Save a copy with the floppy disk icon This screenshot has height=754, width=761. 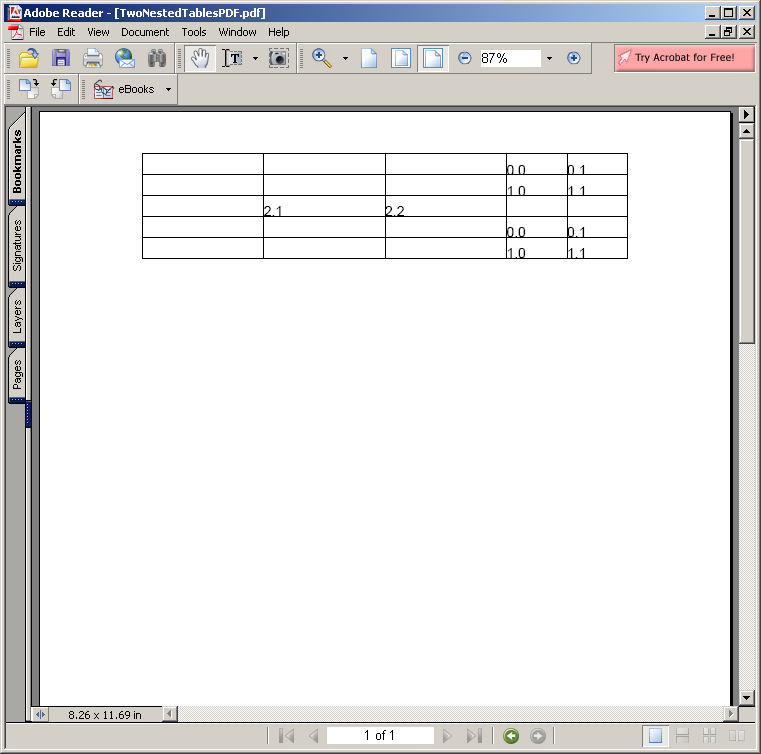point(61,58)
